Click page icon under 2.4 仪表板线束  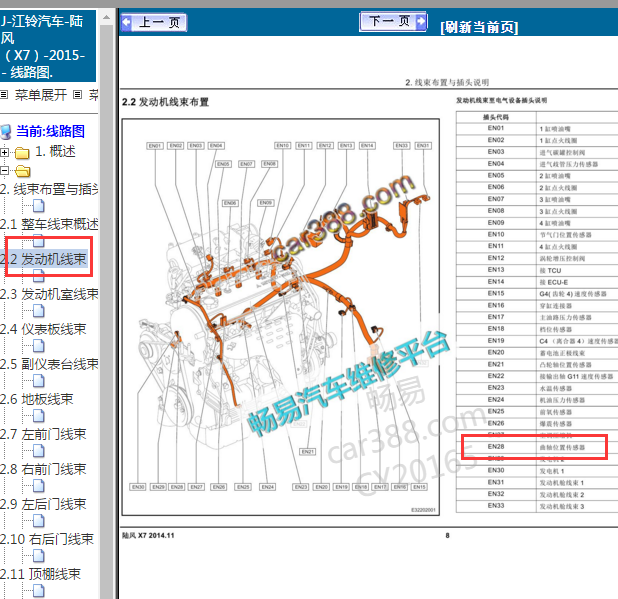tap(39, 347)
